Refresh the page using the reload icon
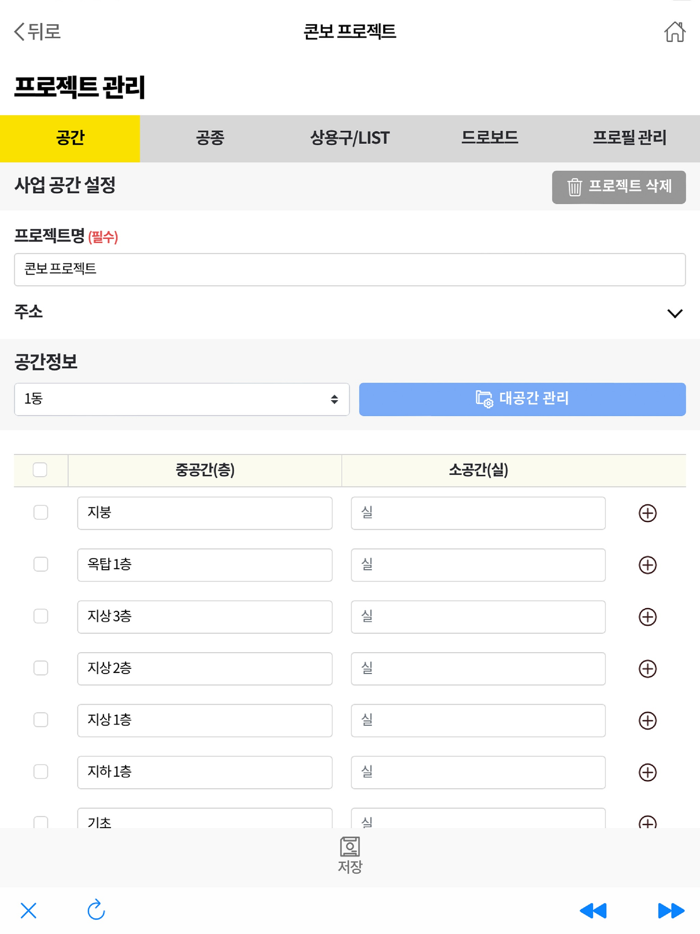Image resolution: width=700 pixels, height=934 pixels. tap(96, 911)
